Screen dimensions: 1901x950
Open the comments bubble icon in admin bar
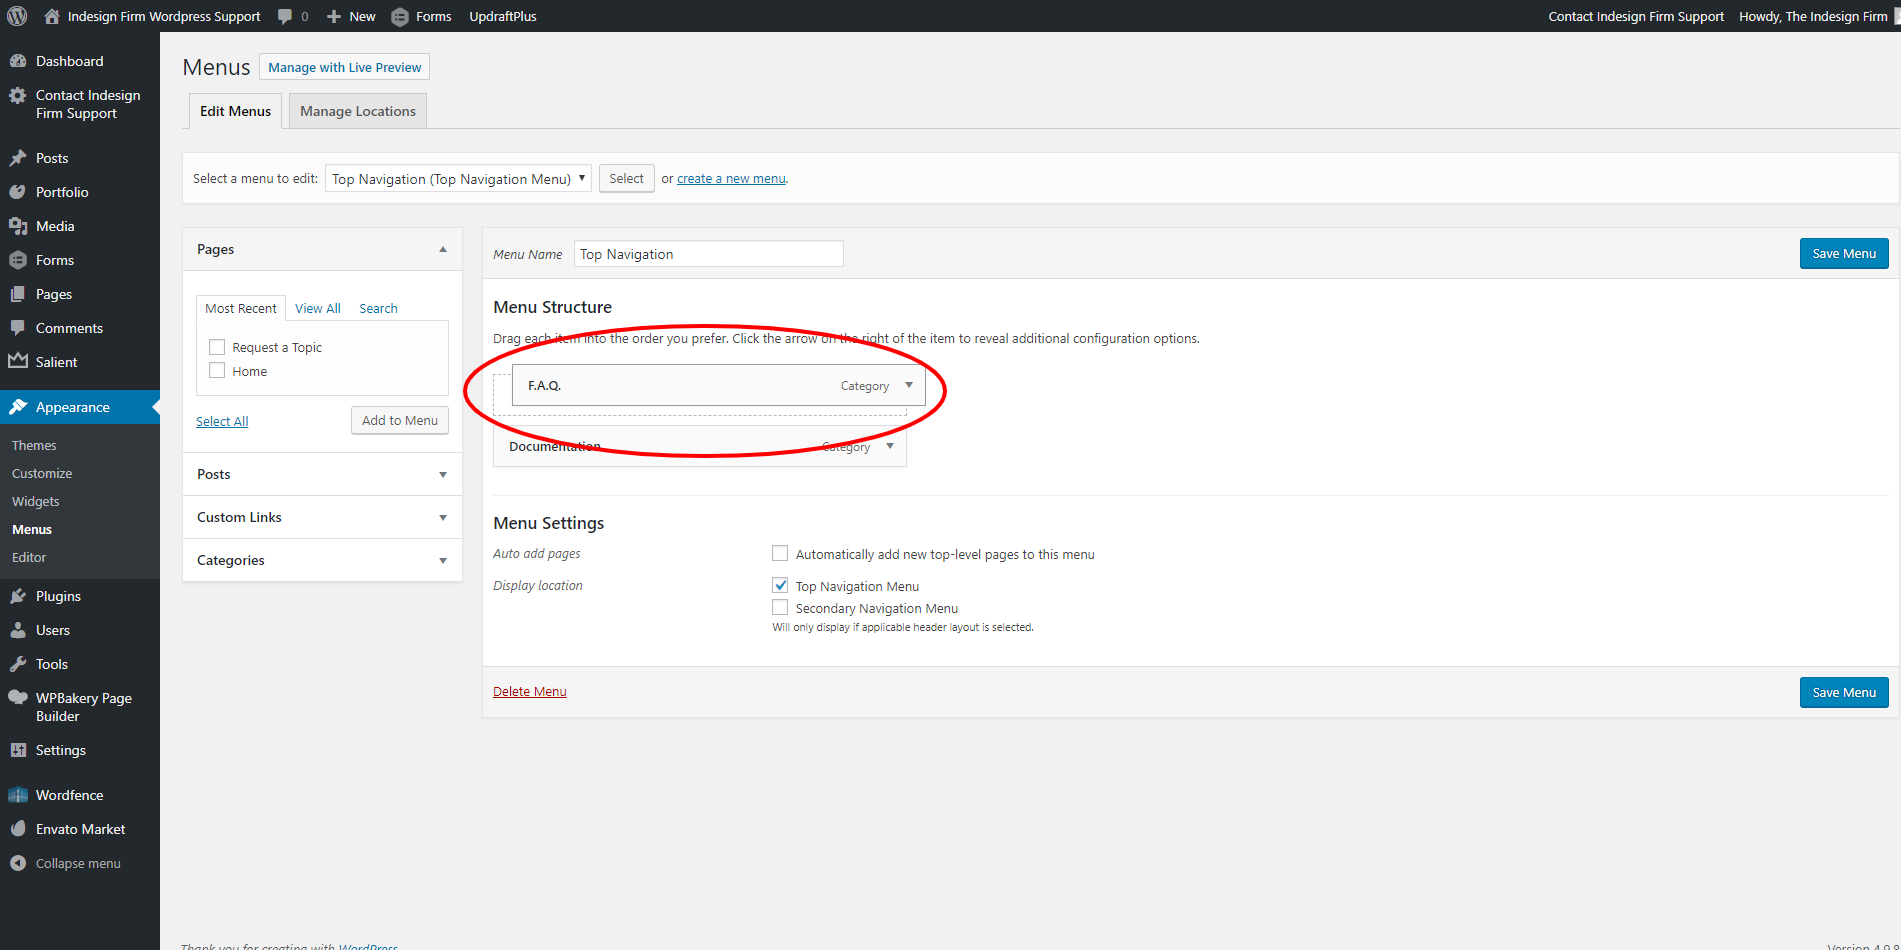tap(286, 16)
